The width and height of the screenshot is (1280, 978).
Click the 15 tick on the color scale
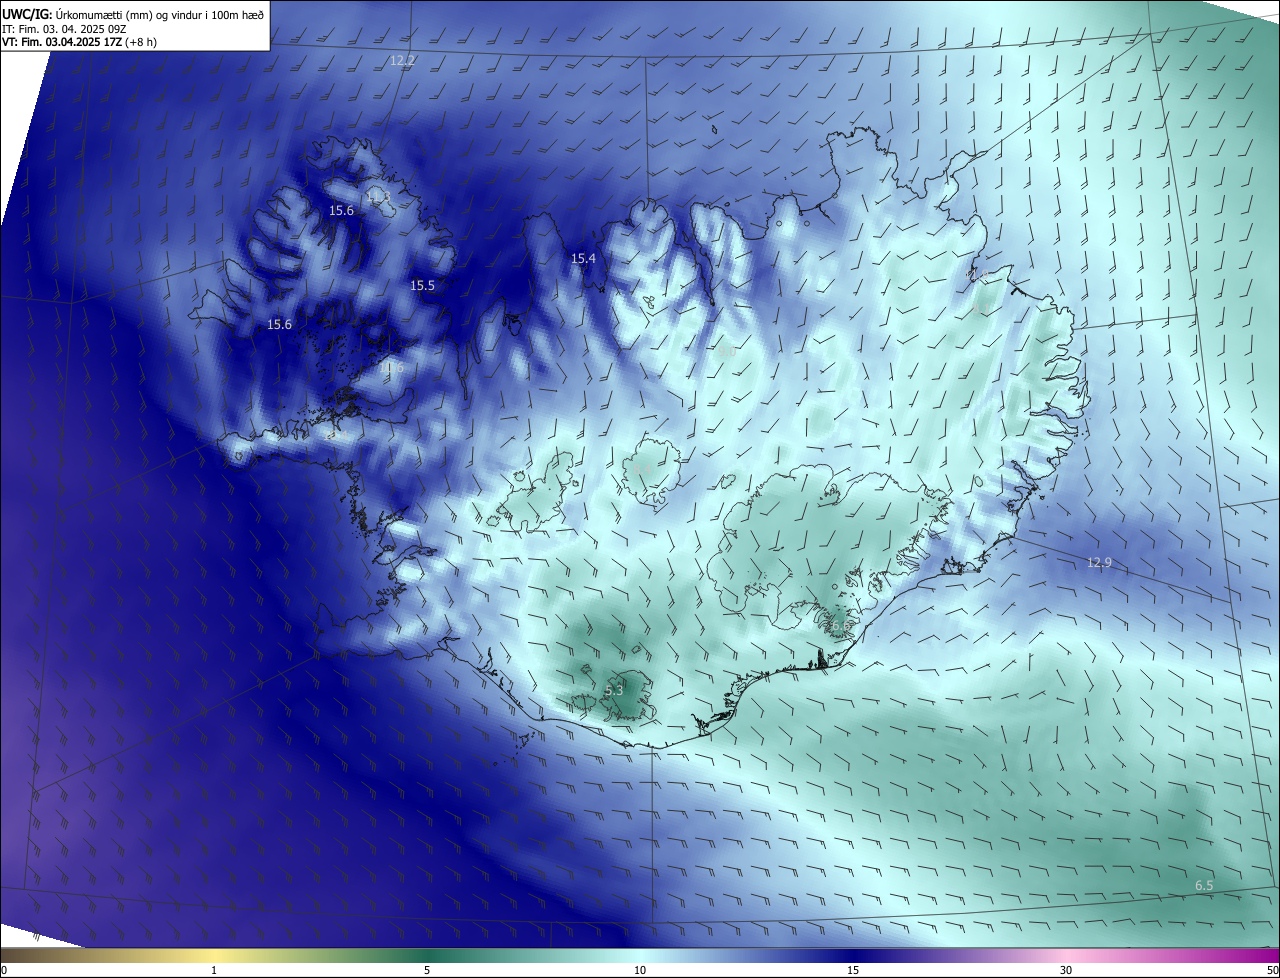(x=853, y=970)
